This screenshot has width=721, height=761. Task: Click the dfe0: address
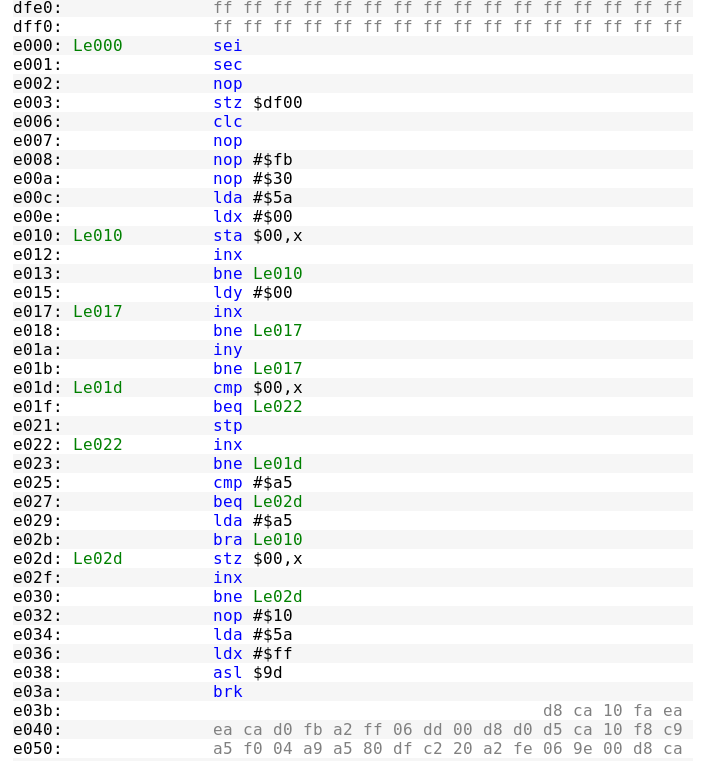(37, 7)
